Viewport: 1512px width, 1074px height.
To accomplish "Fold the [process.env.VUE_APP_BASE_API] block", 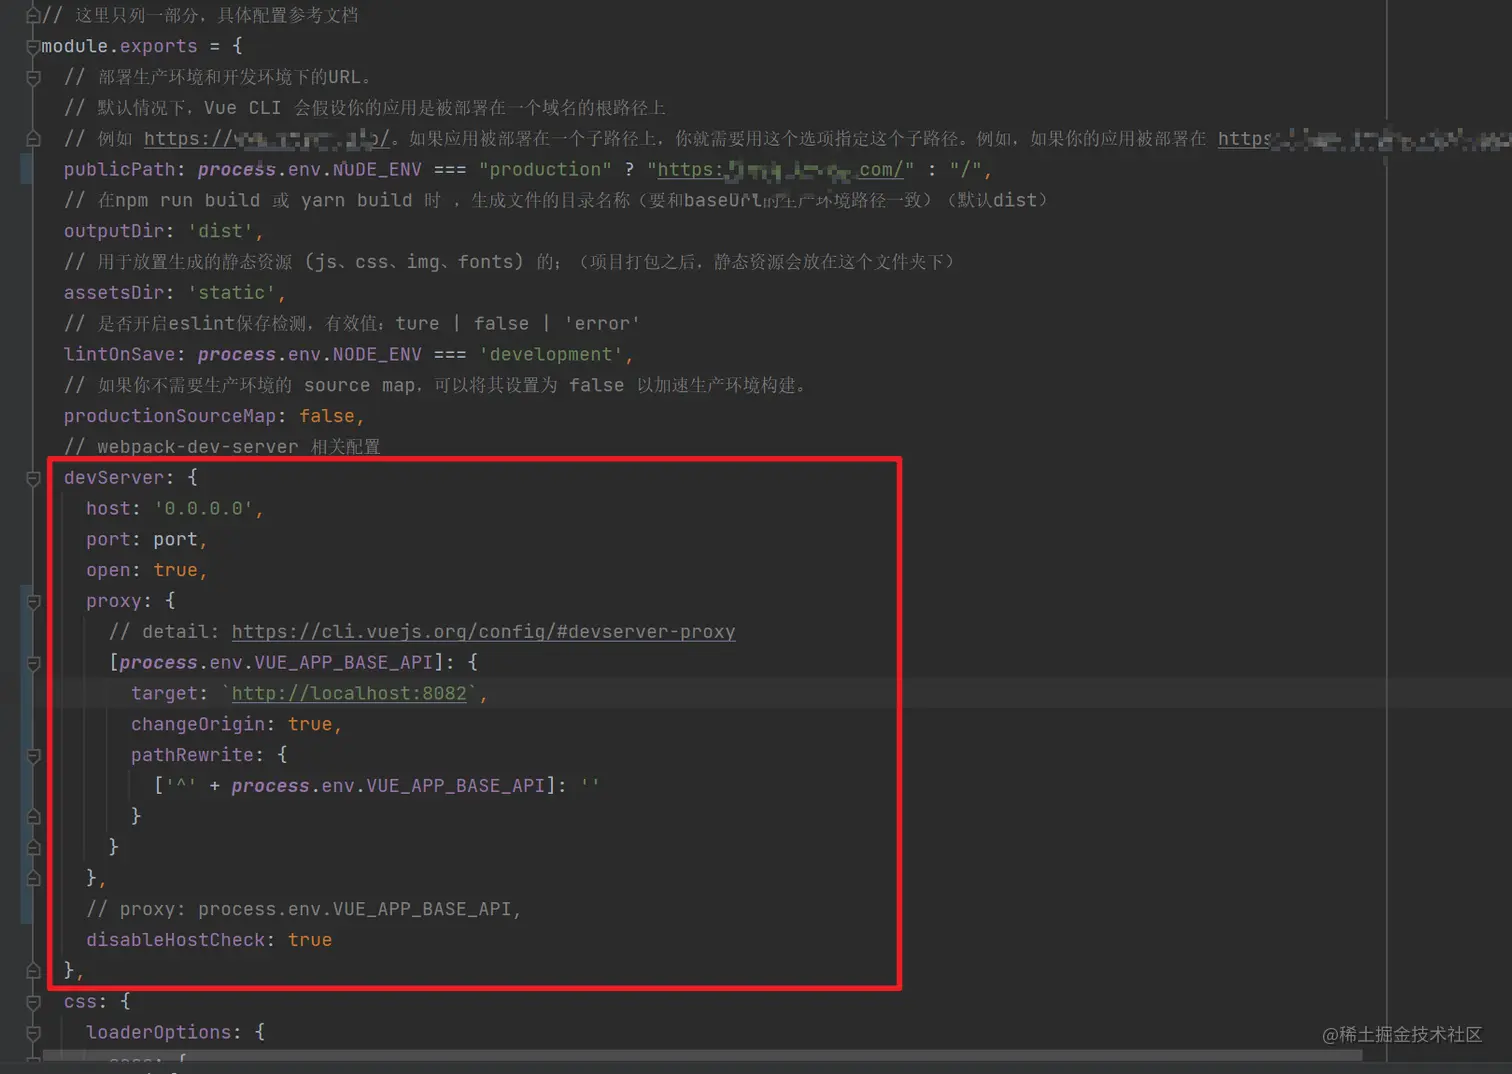I will tap(33, 664).
